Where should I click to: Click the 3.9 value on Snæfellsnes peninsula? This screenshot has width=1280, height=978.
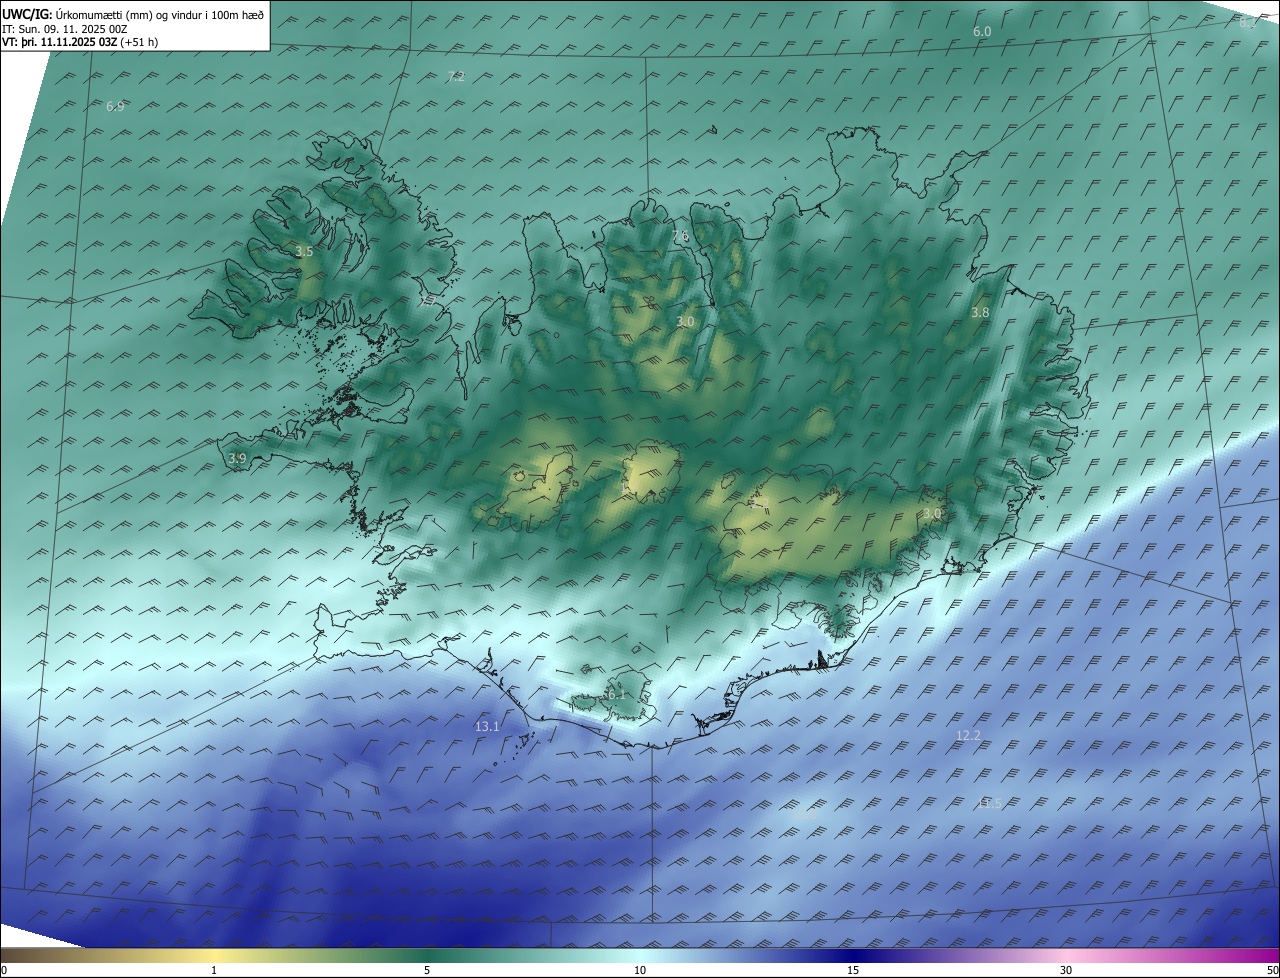pos(237,458)
